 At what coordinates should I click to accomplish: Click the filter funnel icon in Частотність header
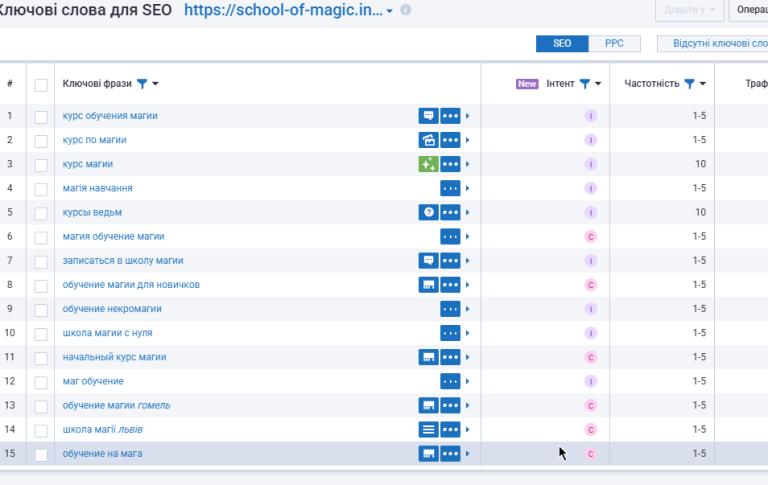(x=689, y=84)
